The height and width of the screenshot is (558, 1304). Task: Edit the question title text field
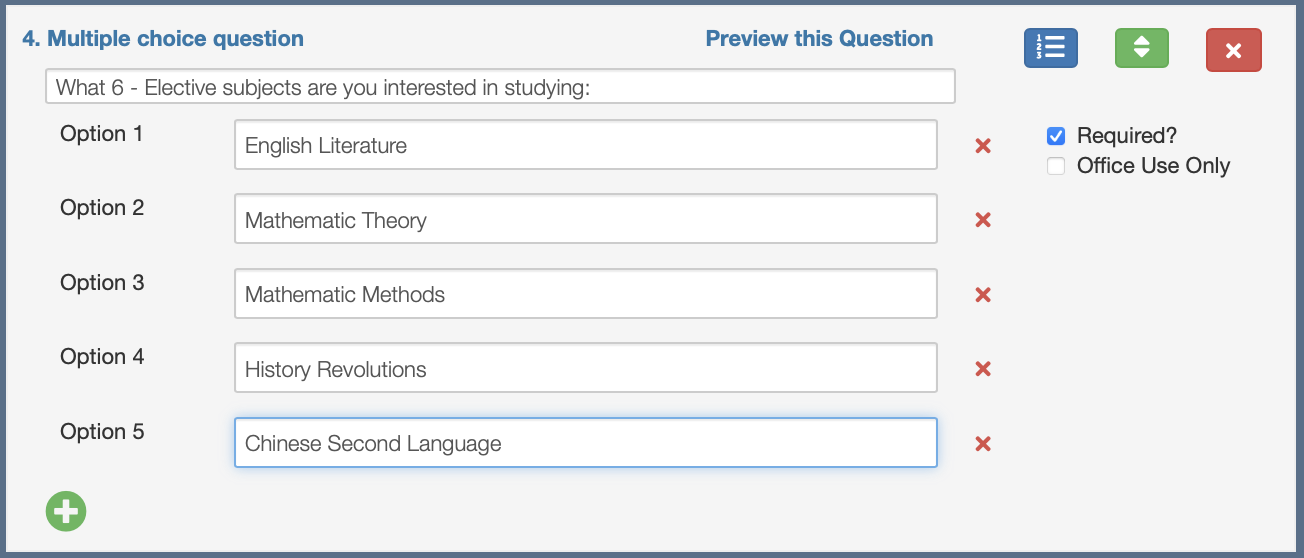point(500,87)
